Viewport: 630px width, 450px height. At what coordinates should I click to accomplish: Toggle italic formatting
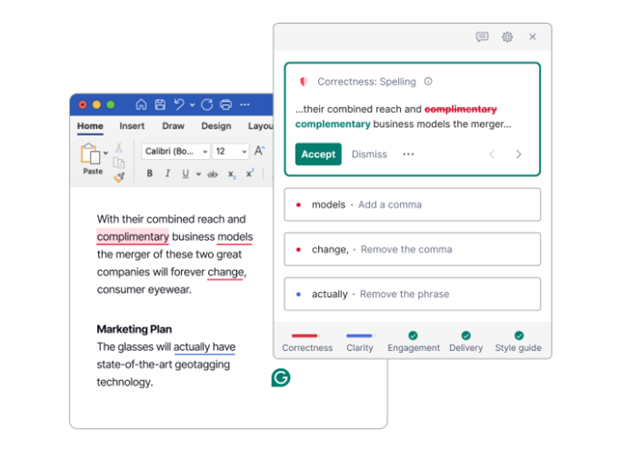coord(168,174)
